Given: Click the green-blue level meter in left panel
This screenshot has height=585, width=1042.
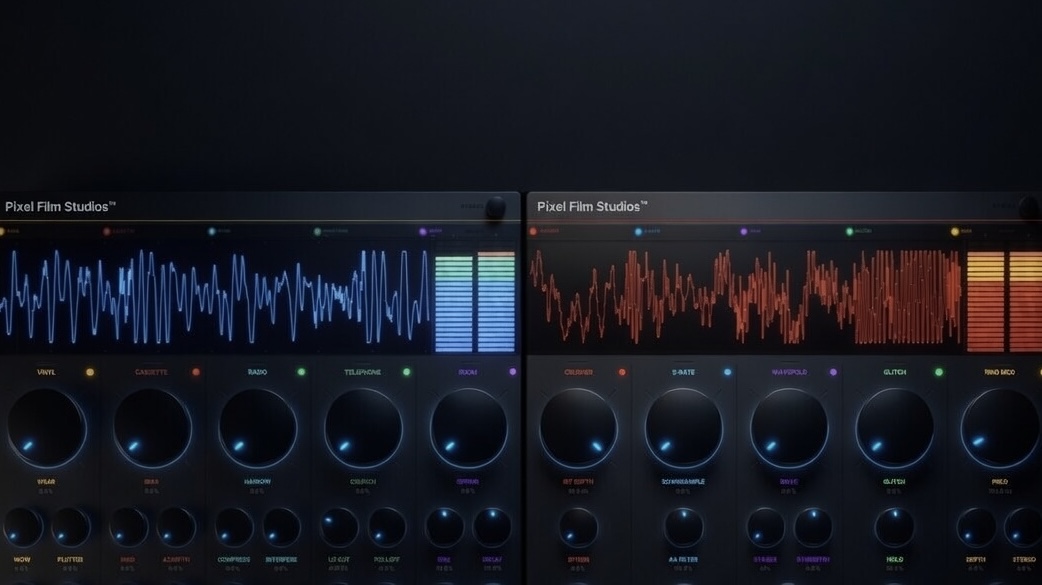Looking at the screenshot, I should click(x=475, y=301).
